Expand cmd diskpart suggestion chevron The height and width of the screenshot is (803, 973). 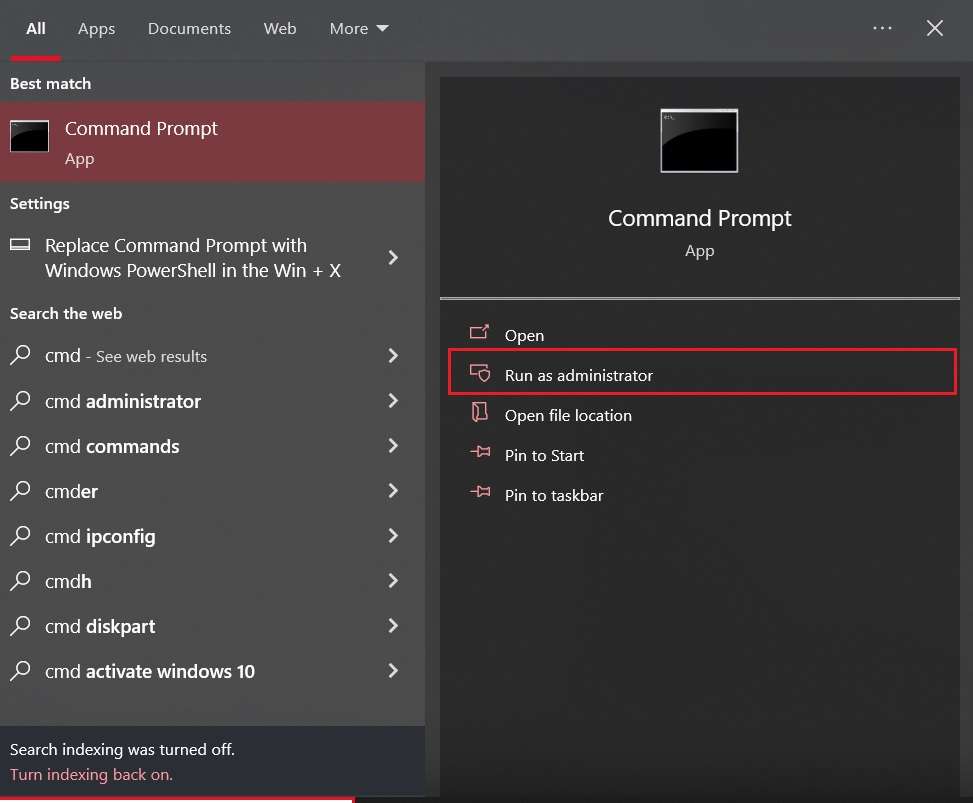click(393, 626)
